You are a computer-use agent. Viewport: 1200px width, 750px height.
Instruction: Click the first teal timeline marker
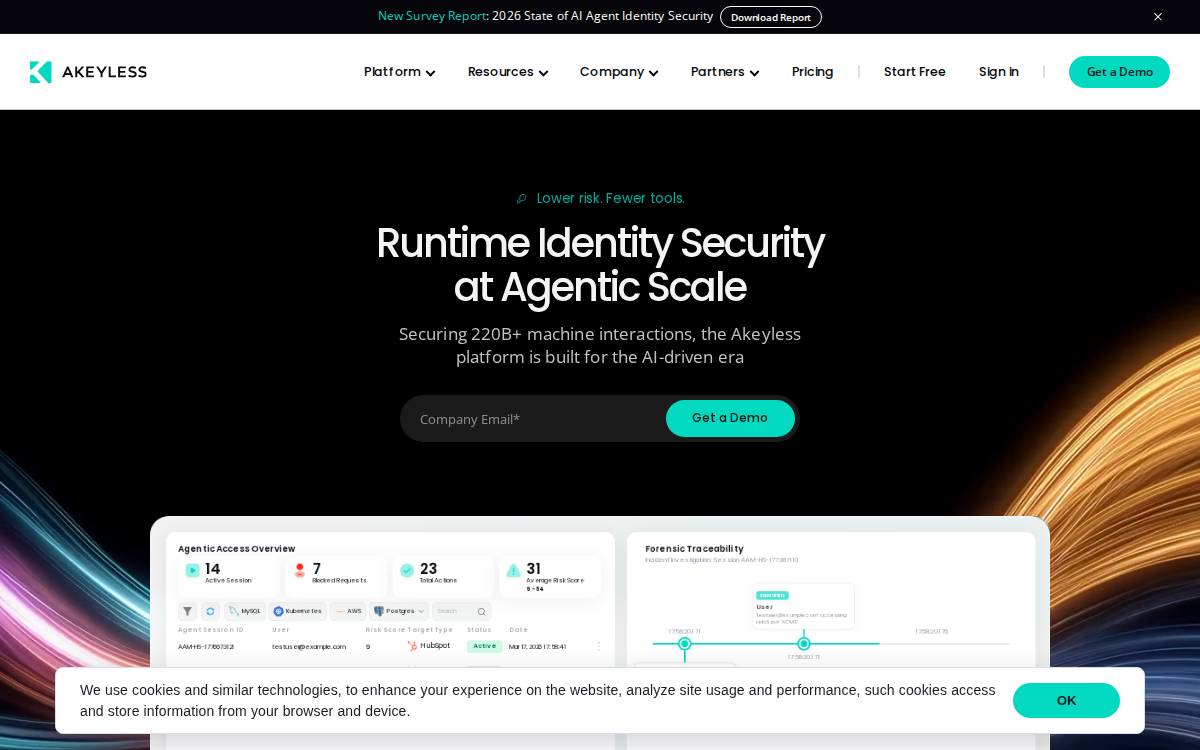coord(685,644)
